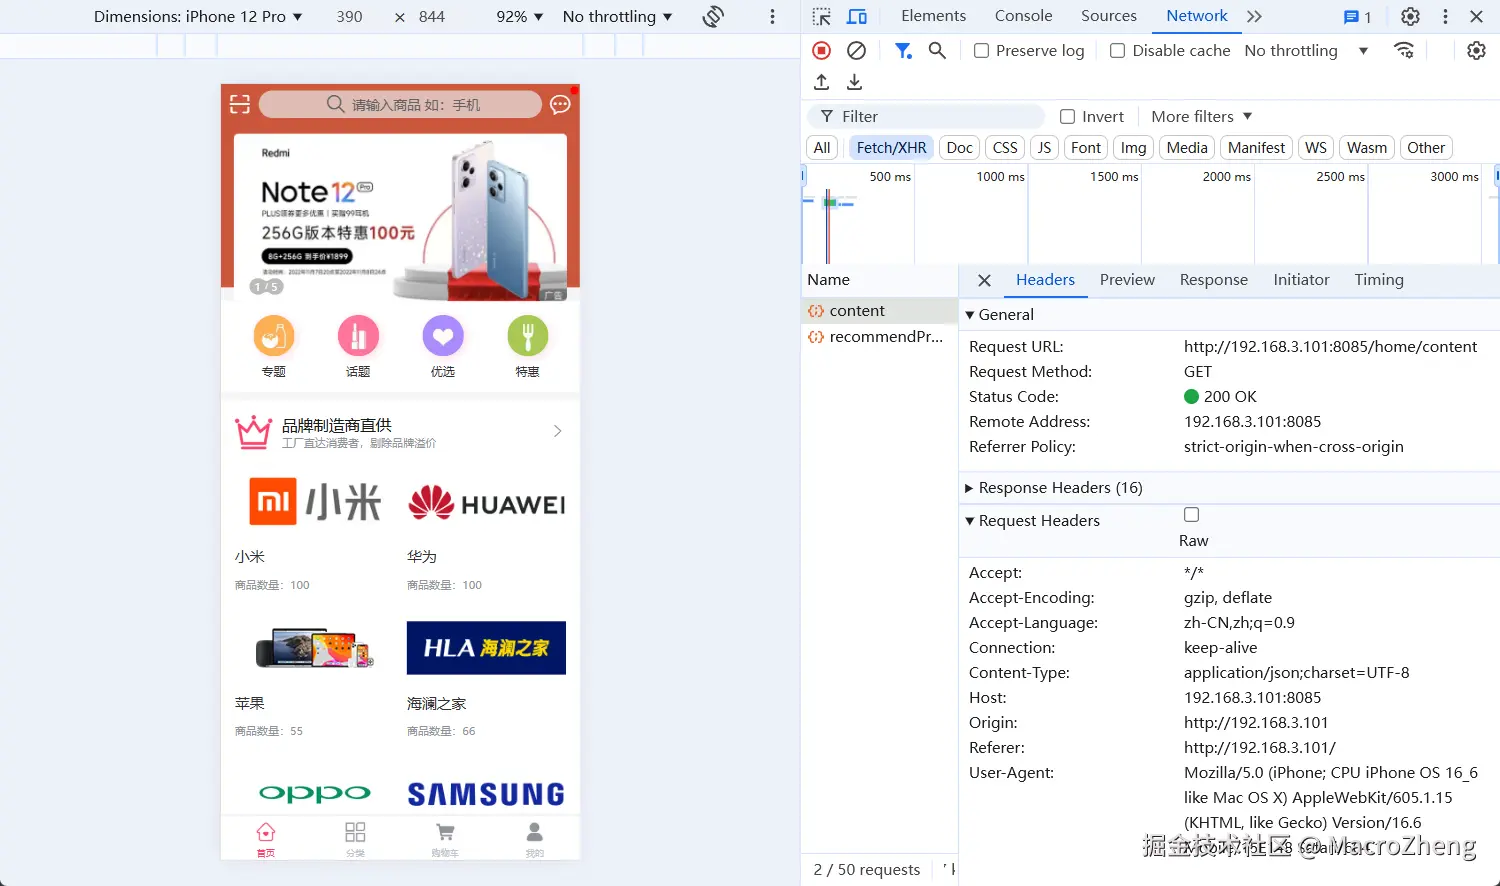Image resolution: width=1500 pixels, height=886 pixels.
Task: Tap the 特惠 fork icon
Action: click(528, 336)
